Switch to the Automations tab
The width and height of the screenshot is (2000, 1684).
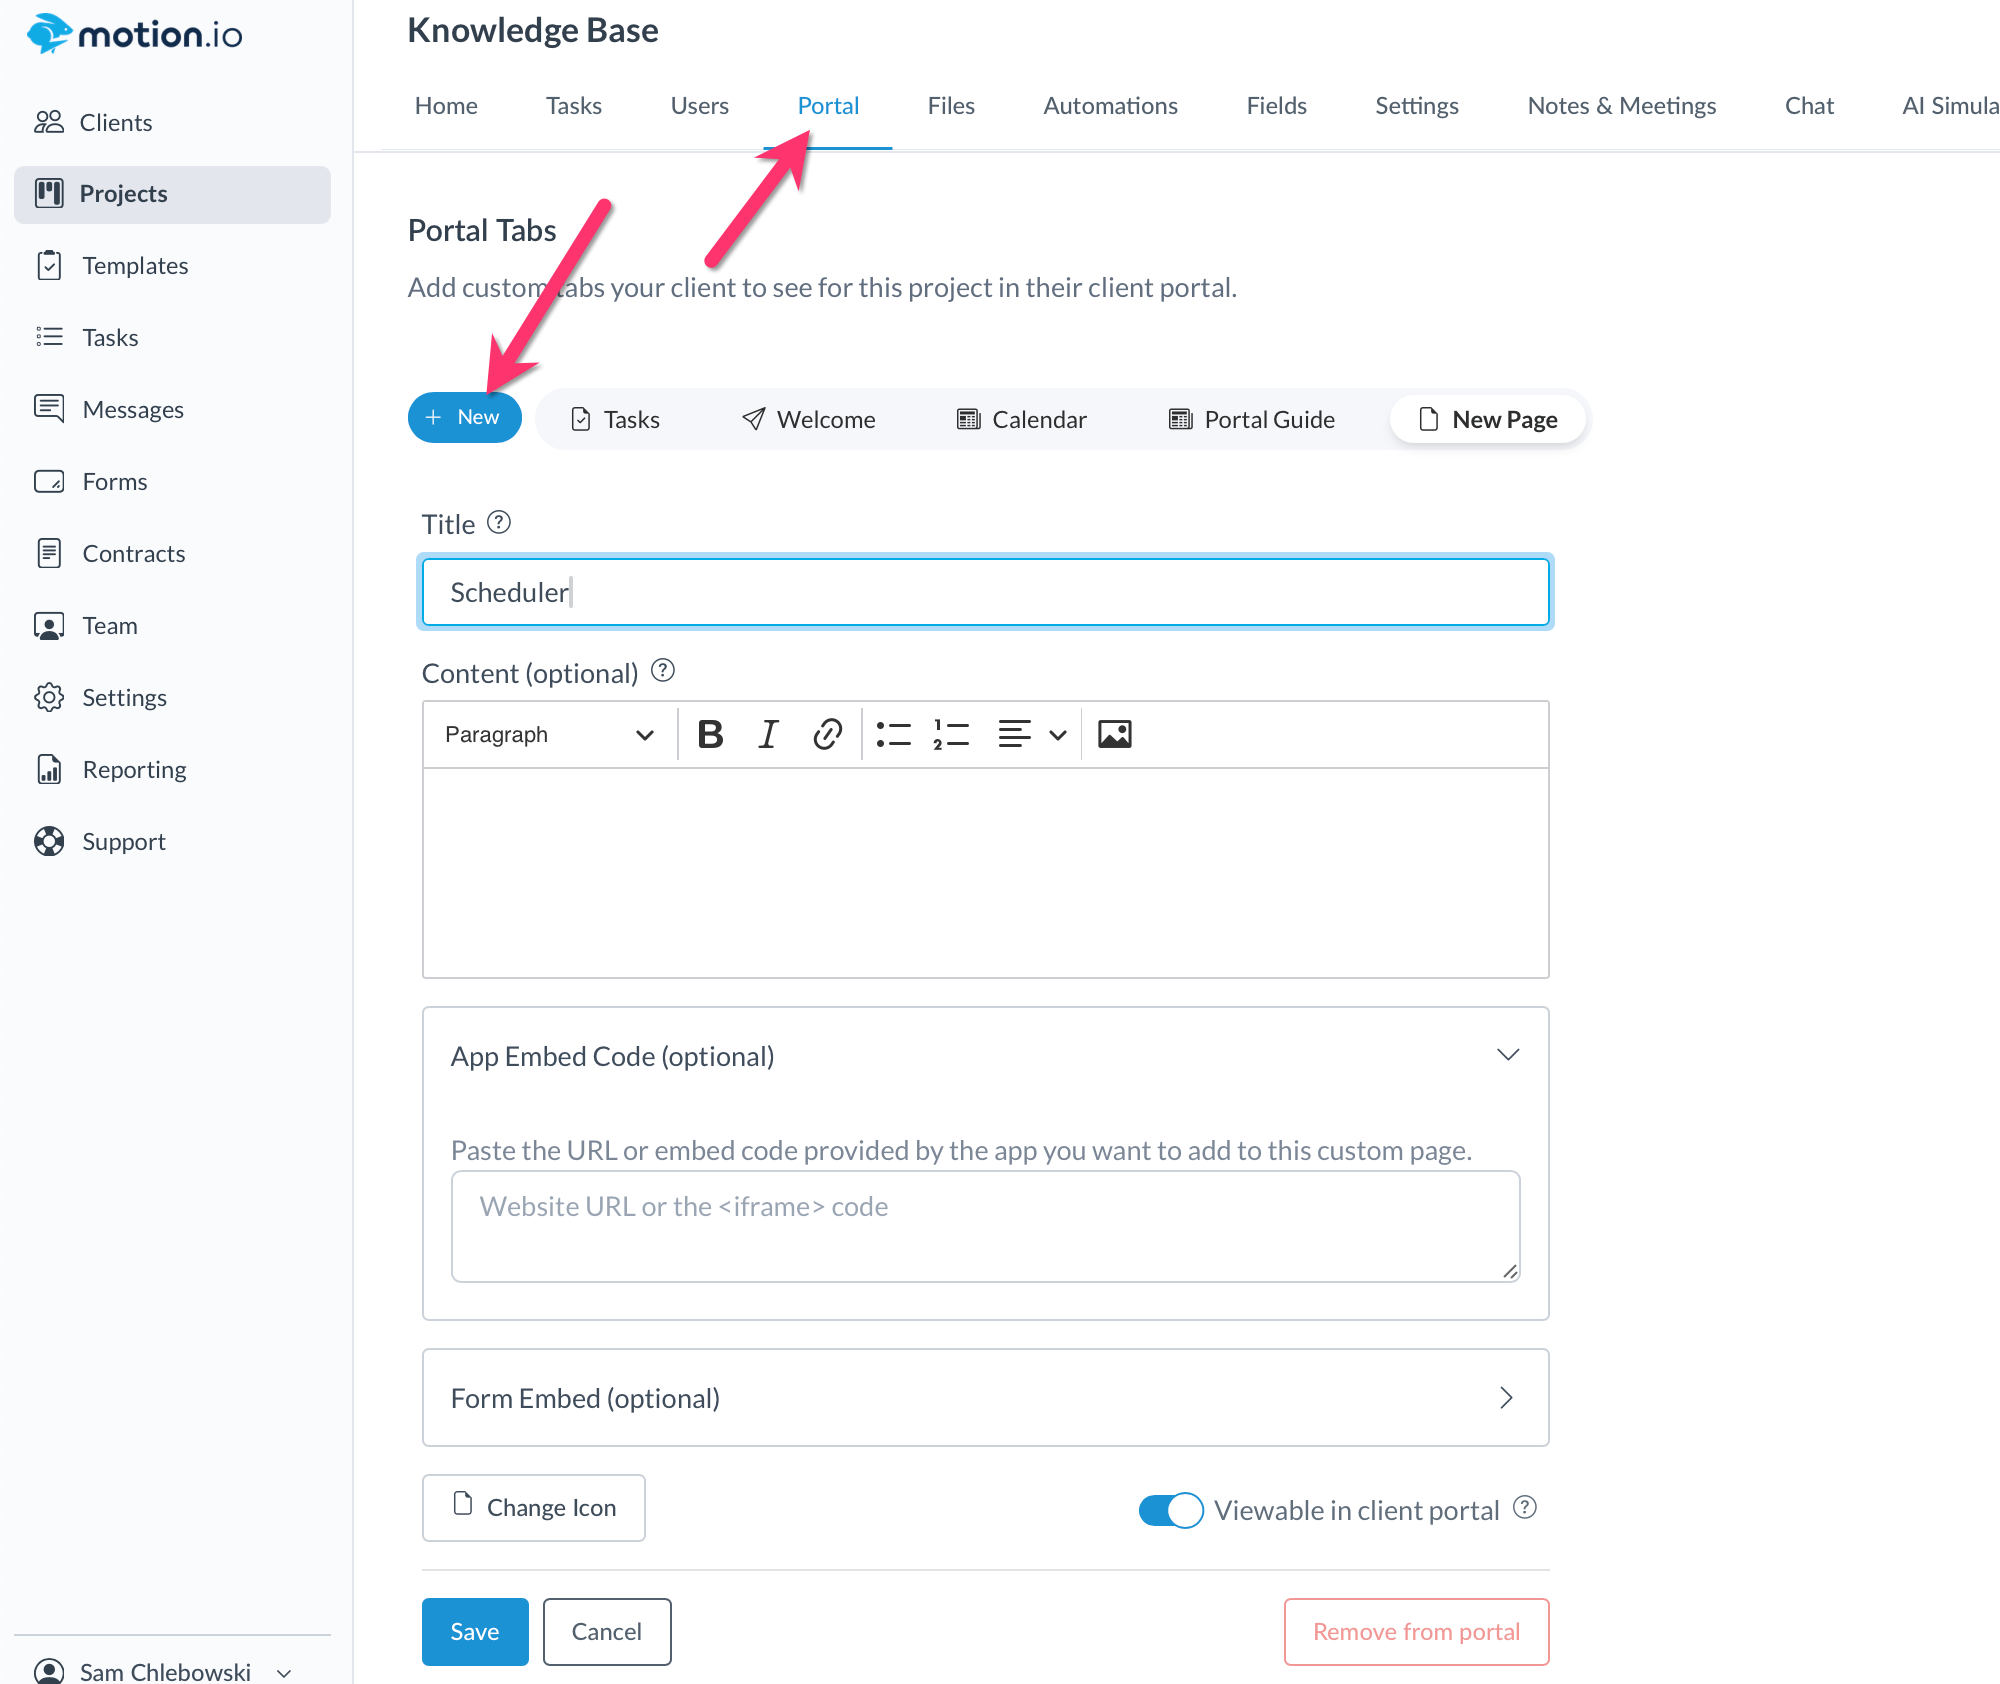1110,106
